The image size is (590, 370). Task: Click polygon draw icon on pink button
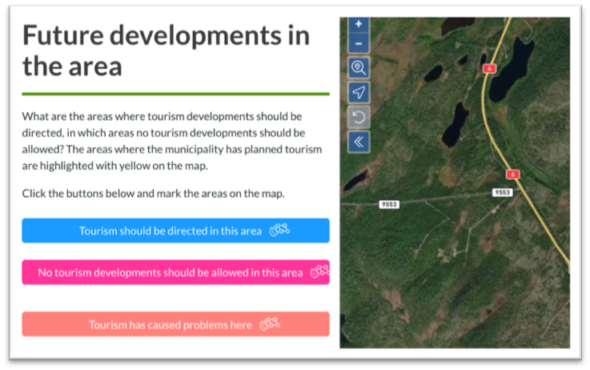point(320,271)
